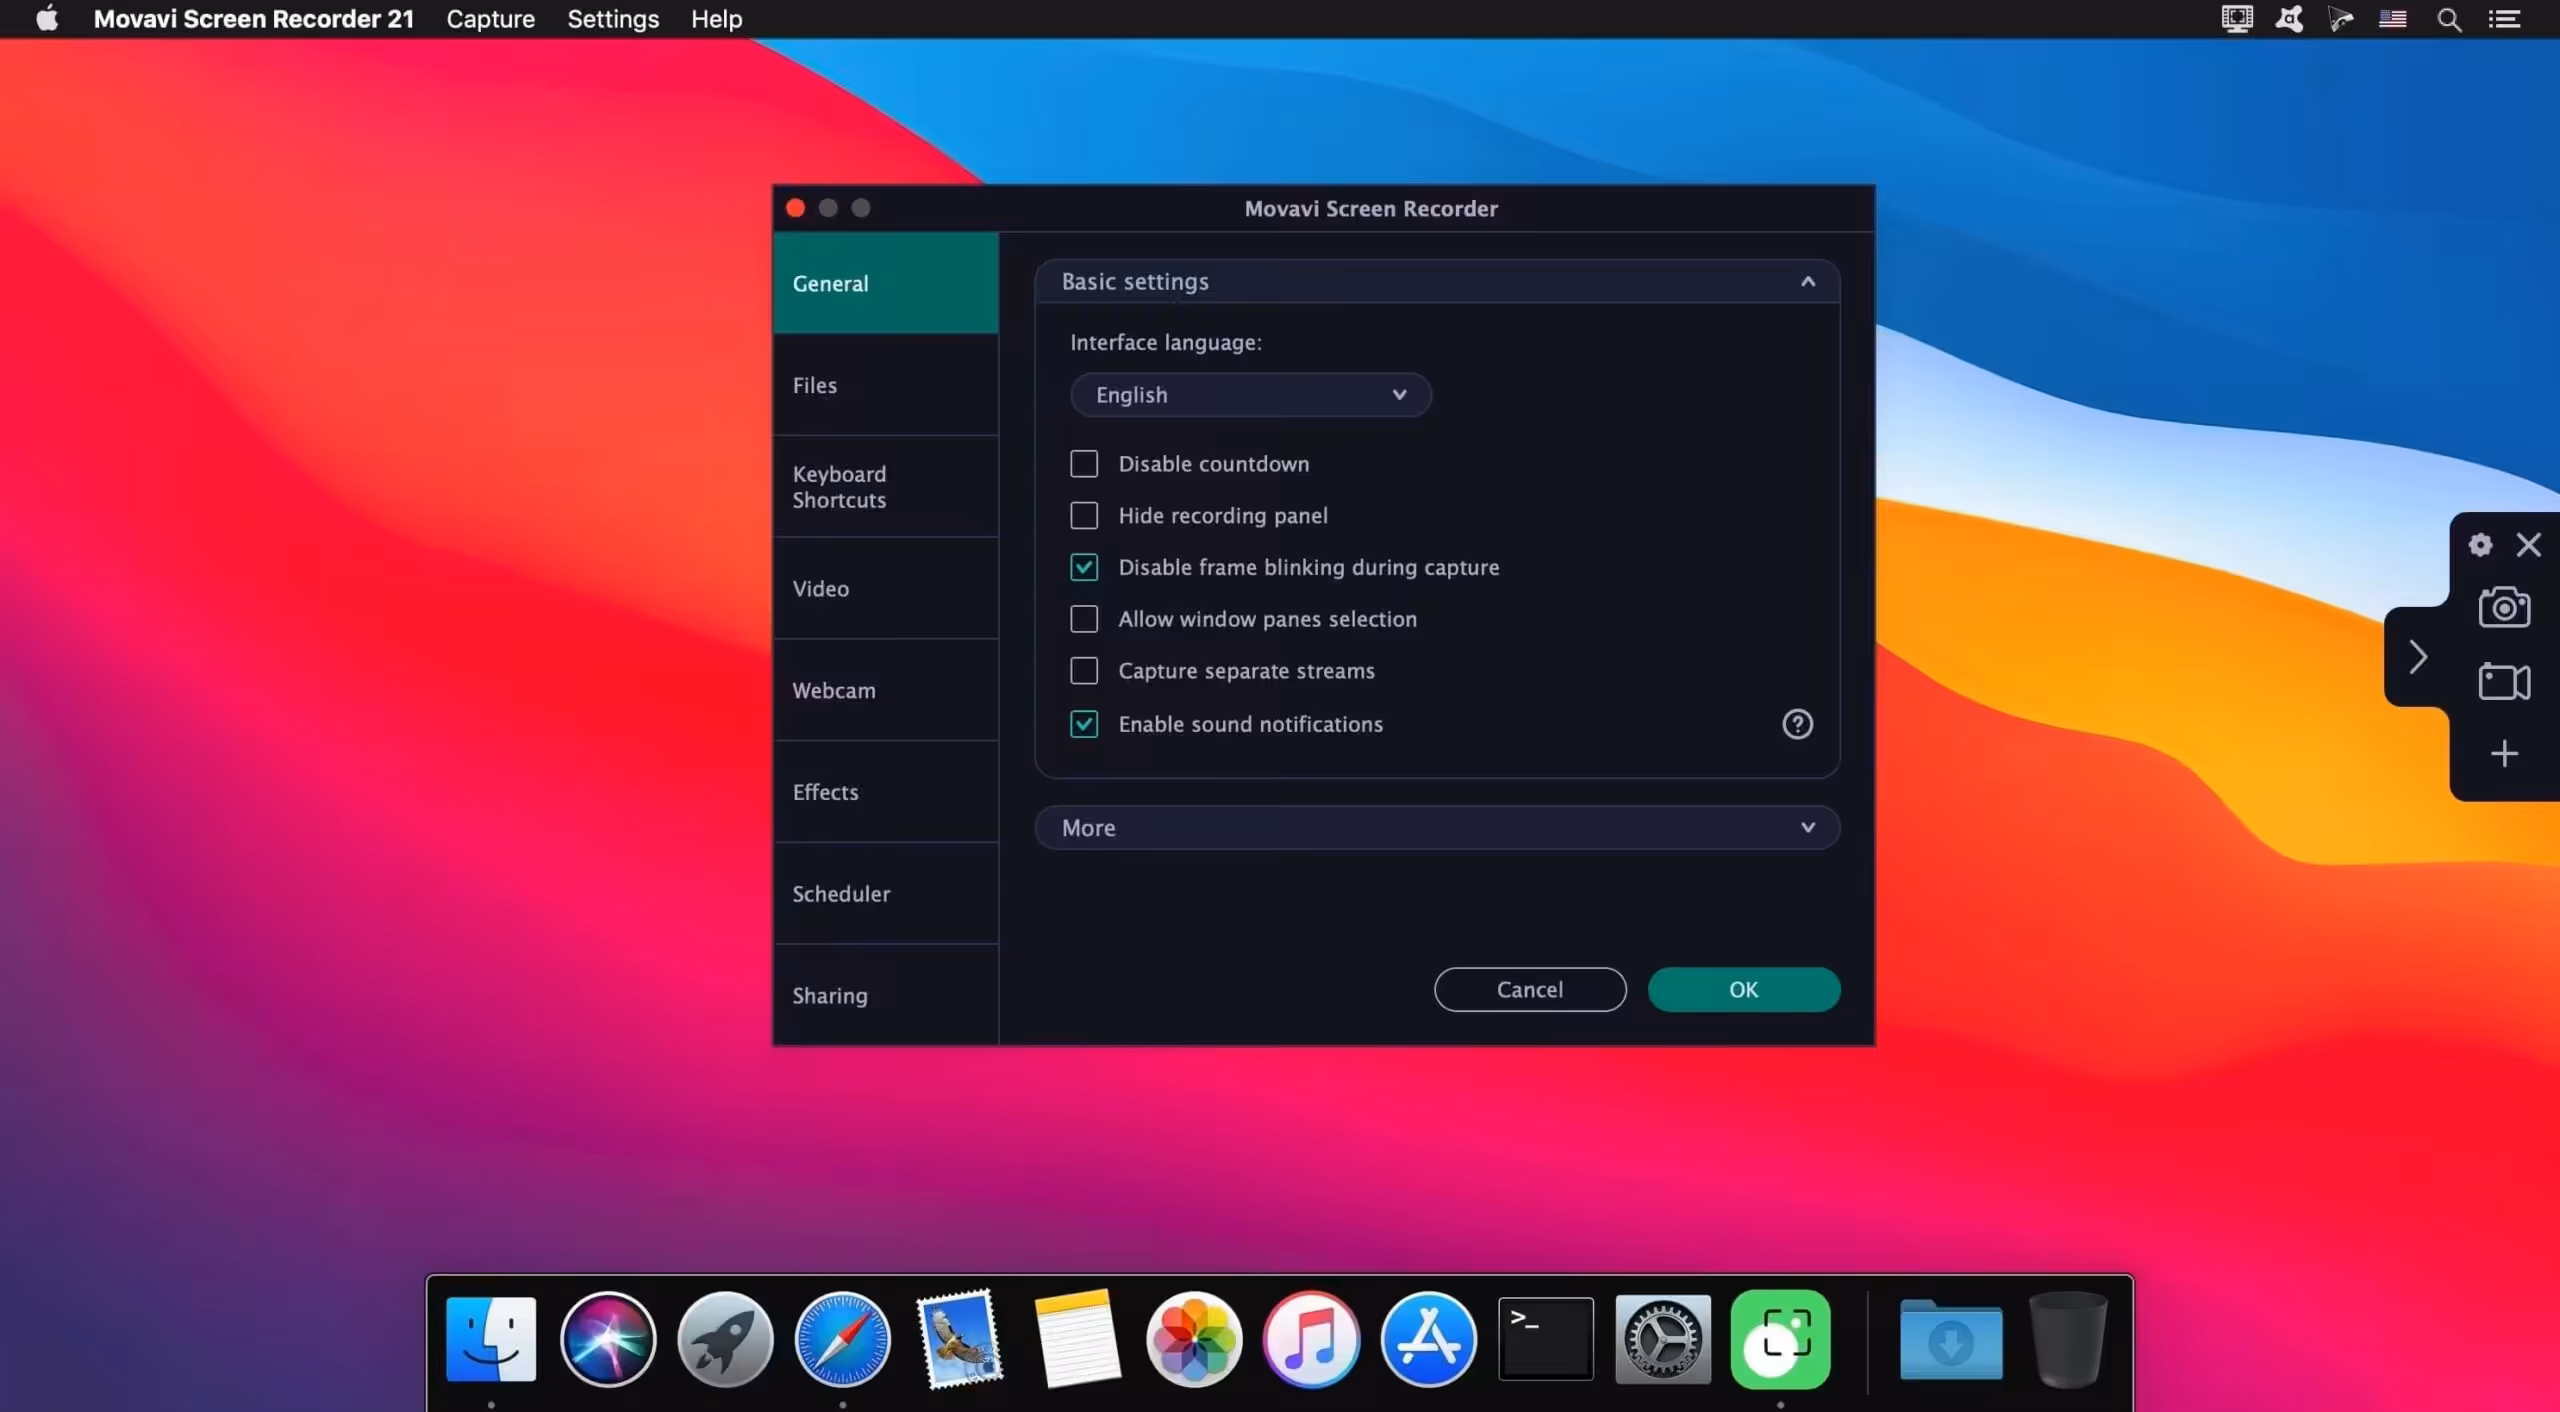Confirm settings with the OK button
Viewport: 2560px width, 1412px height.
coord(1744,990)
